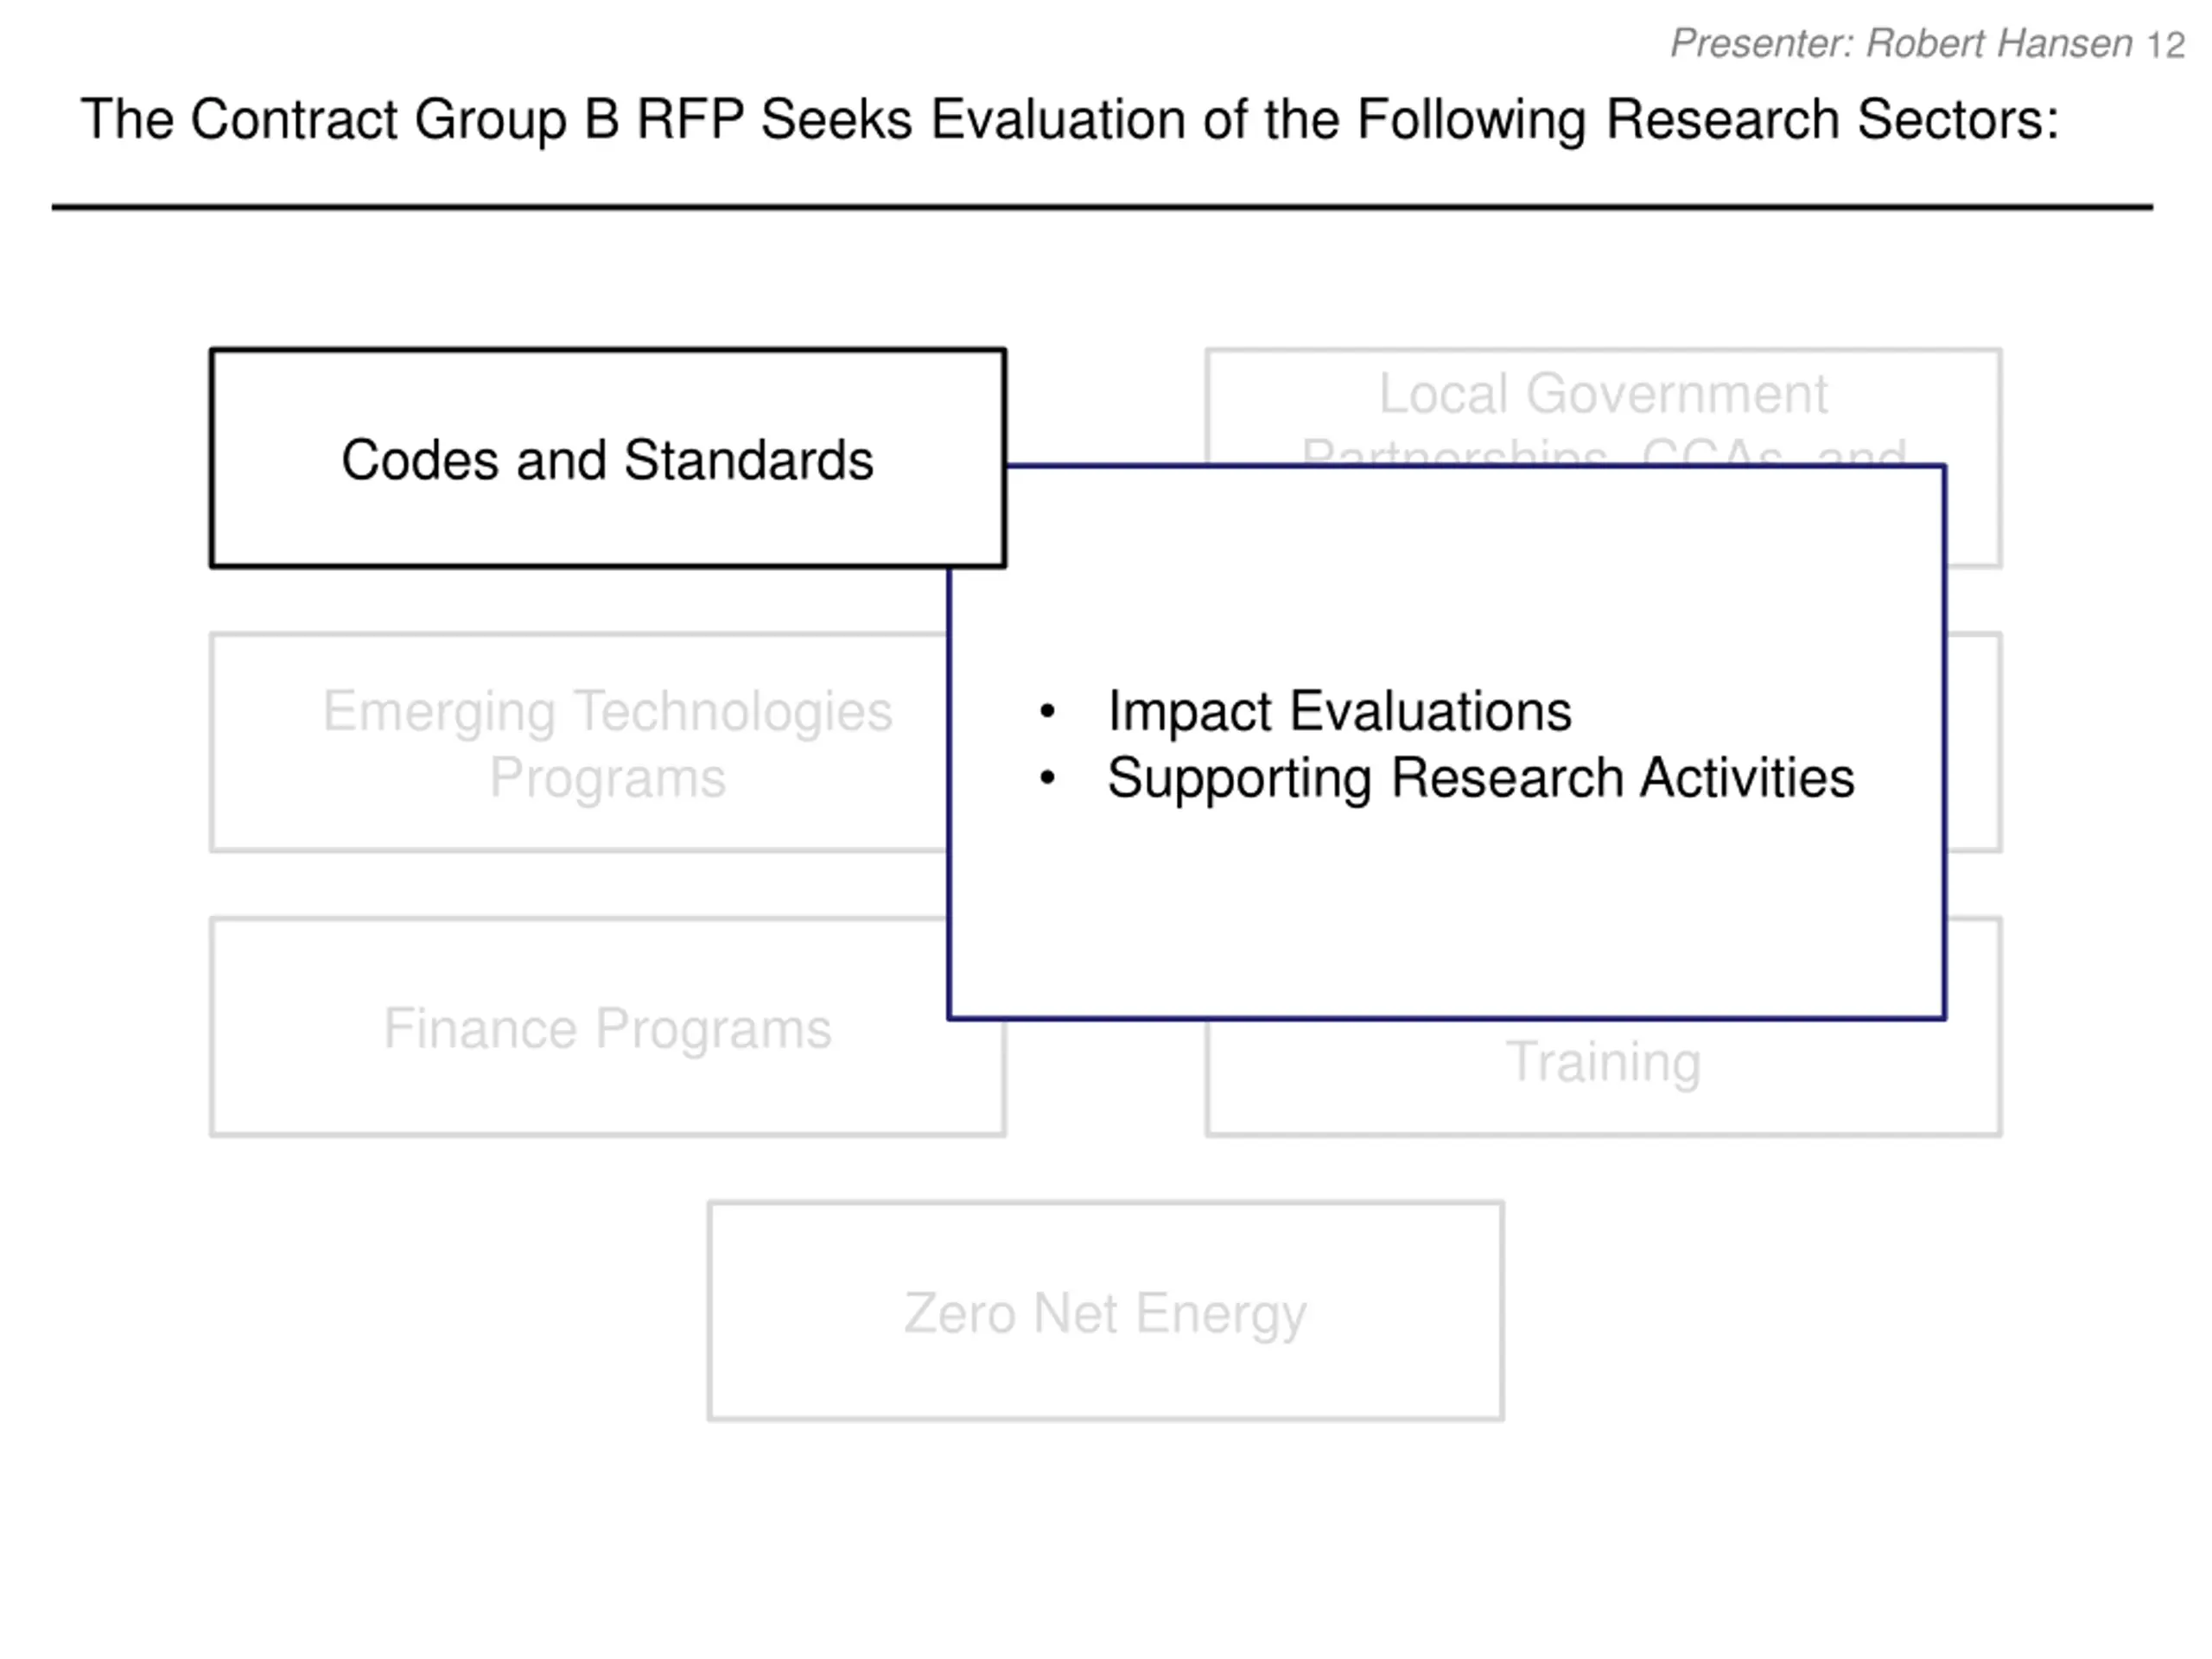
Task: Click the Local Government heading text
Action: pos(1603,393)
